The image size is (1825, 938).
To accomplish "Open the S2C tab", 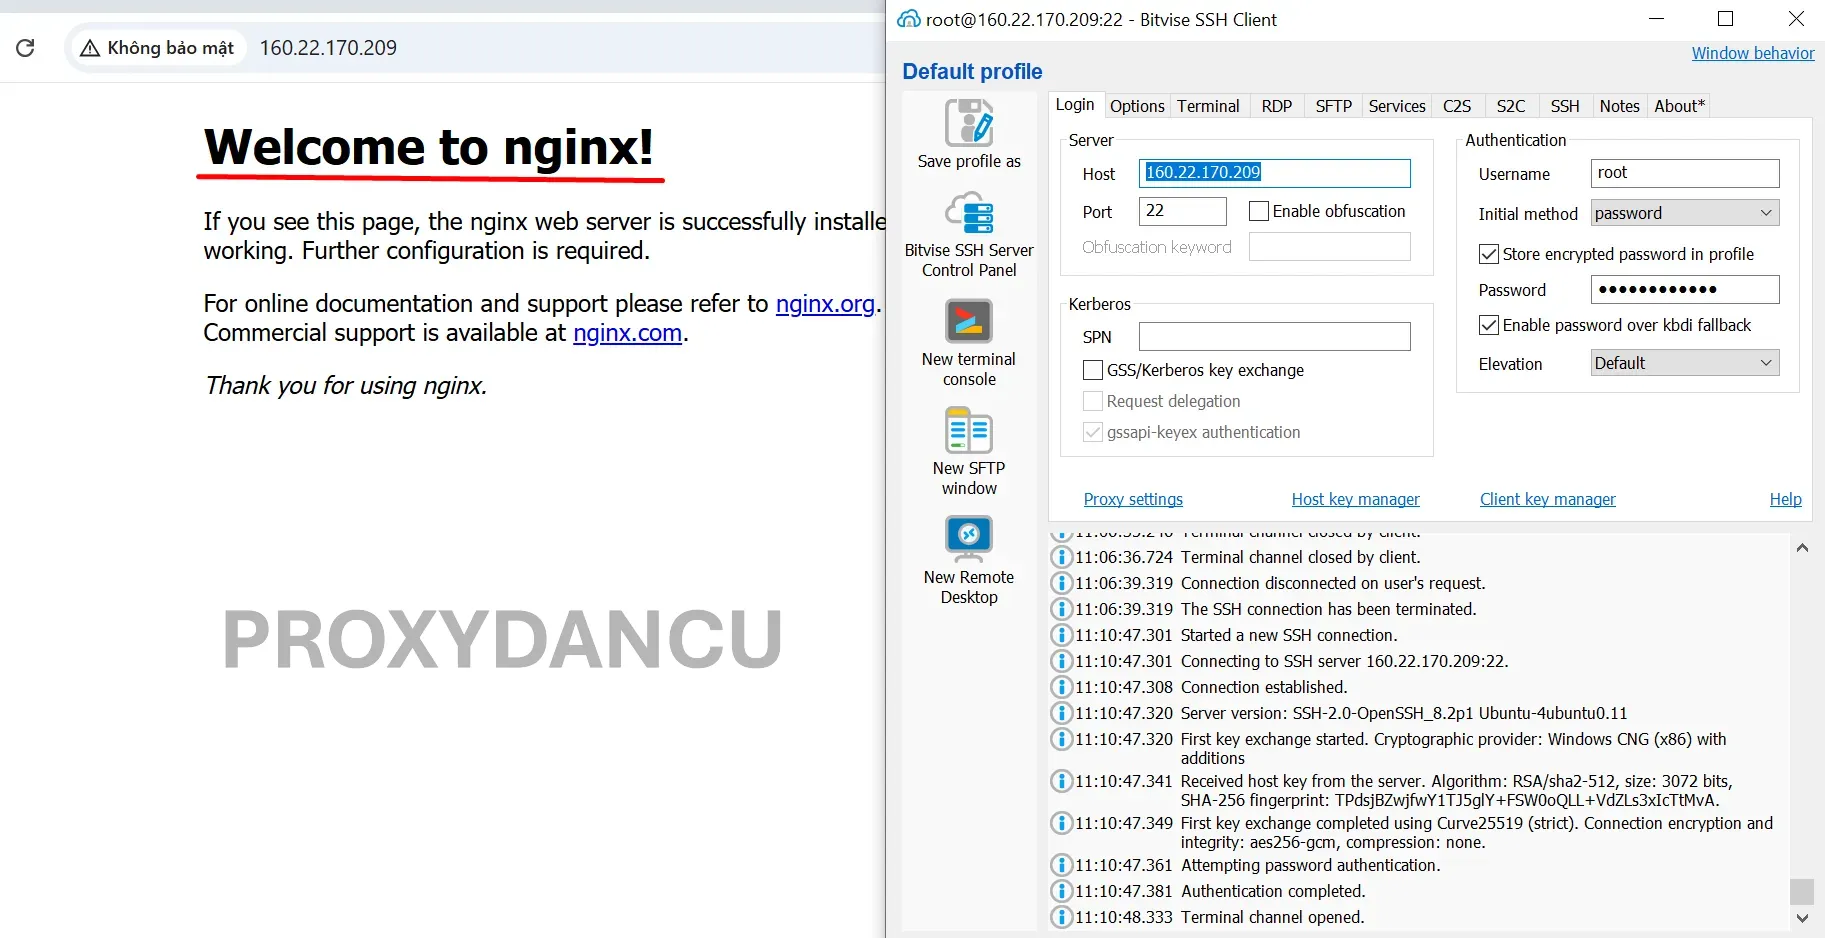I will (x=1511, y=106).
